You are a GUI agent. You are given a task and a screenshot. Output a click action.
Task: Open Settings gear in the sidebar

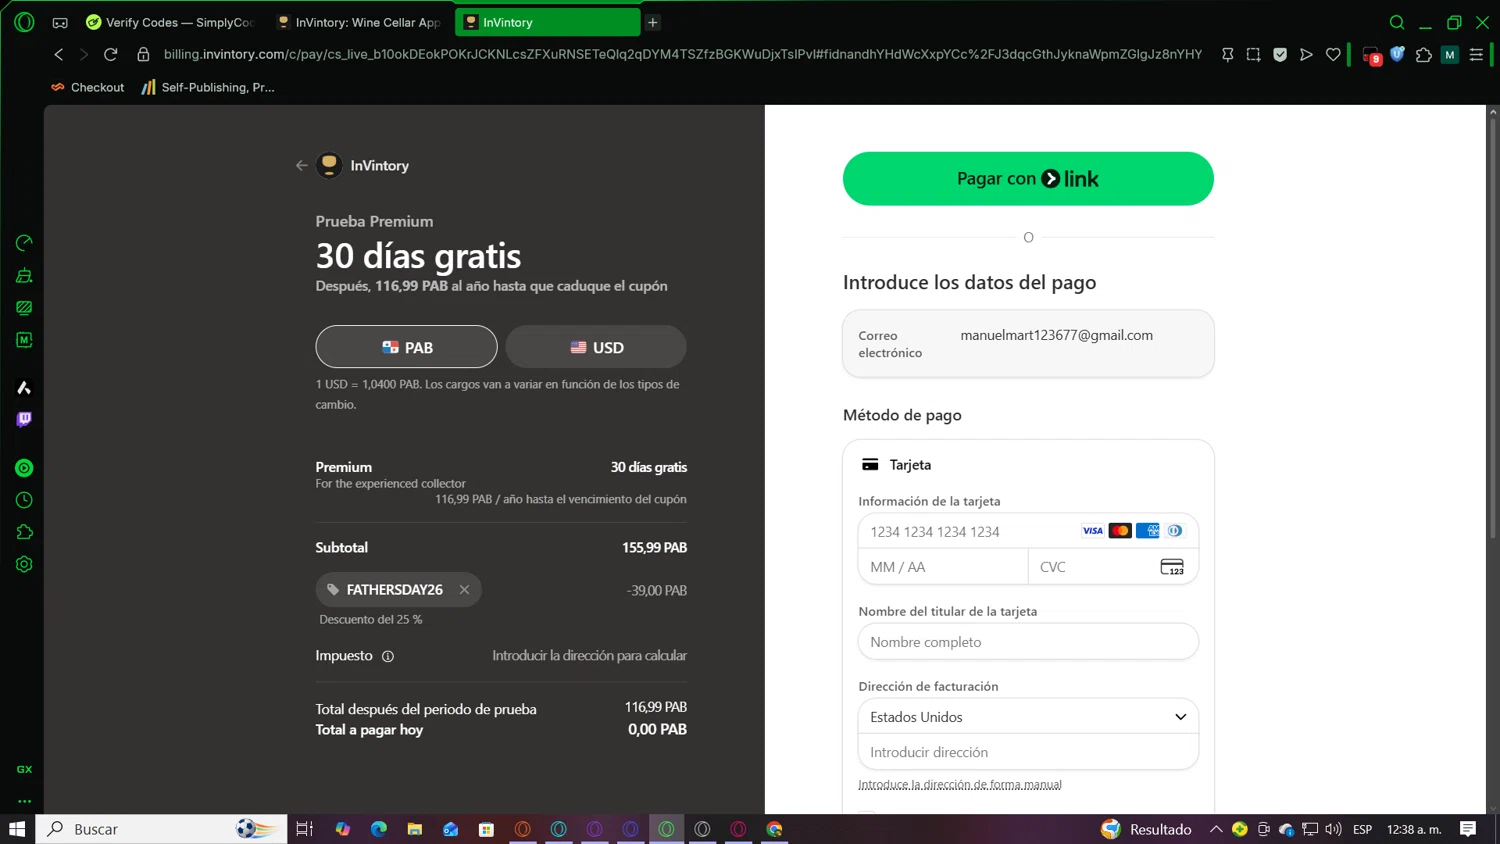point(24,564)
